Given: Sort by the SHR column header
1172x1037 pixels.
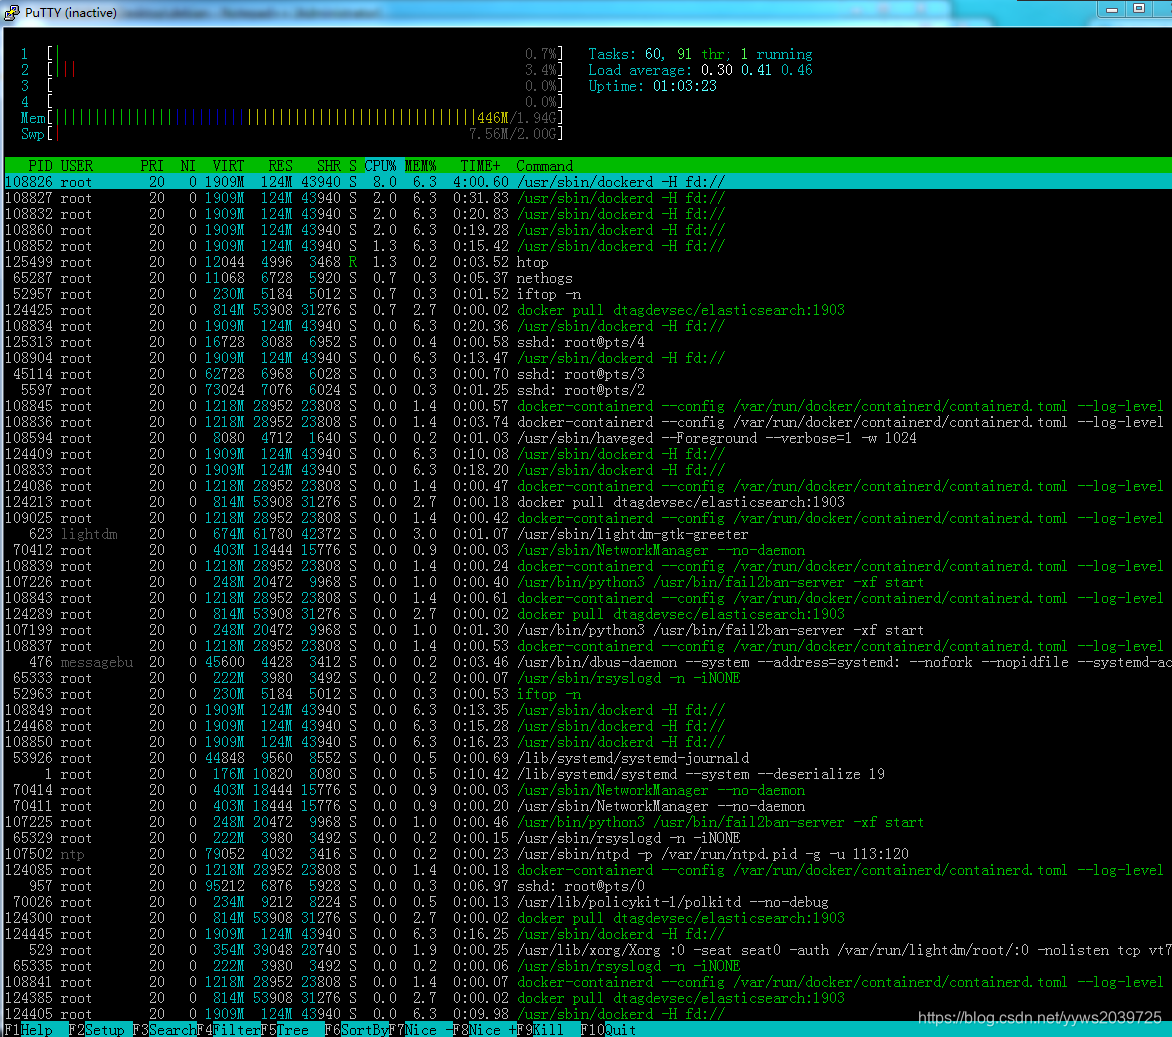Looking at the screenshot, I should [x=328, y=166].
